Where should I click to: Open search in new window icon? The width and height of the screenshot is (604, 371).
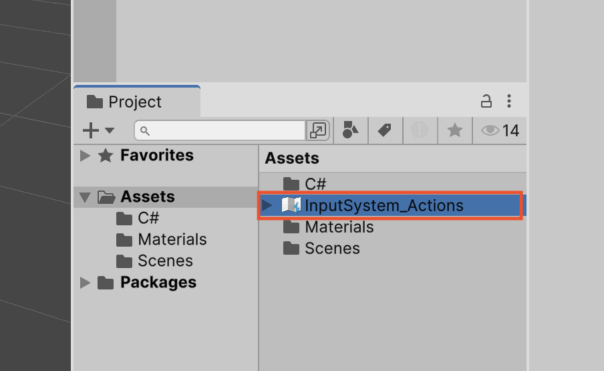point(318,130)
